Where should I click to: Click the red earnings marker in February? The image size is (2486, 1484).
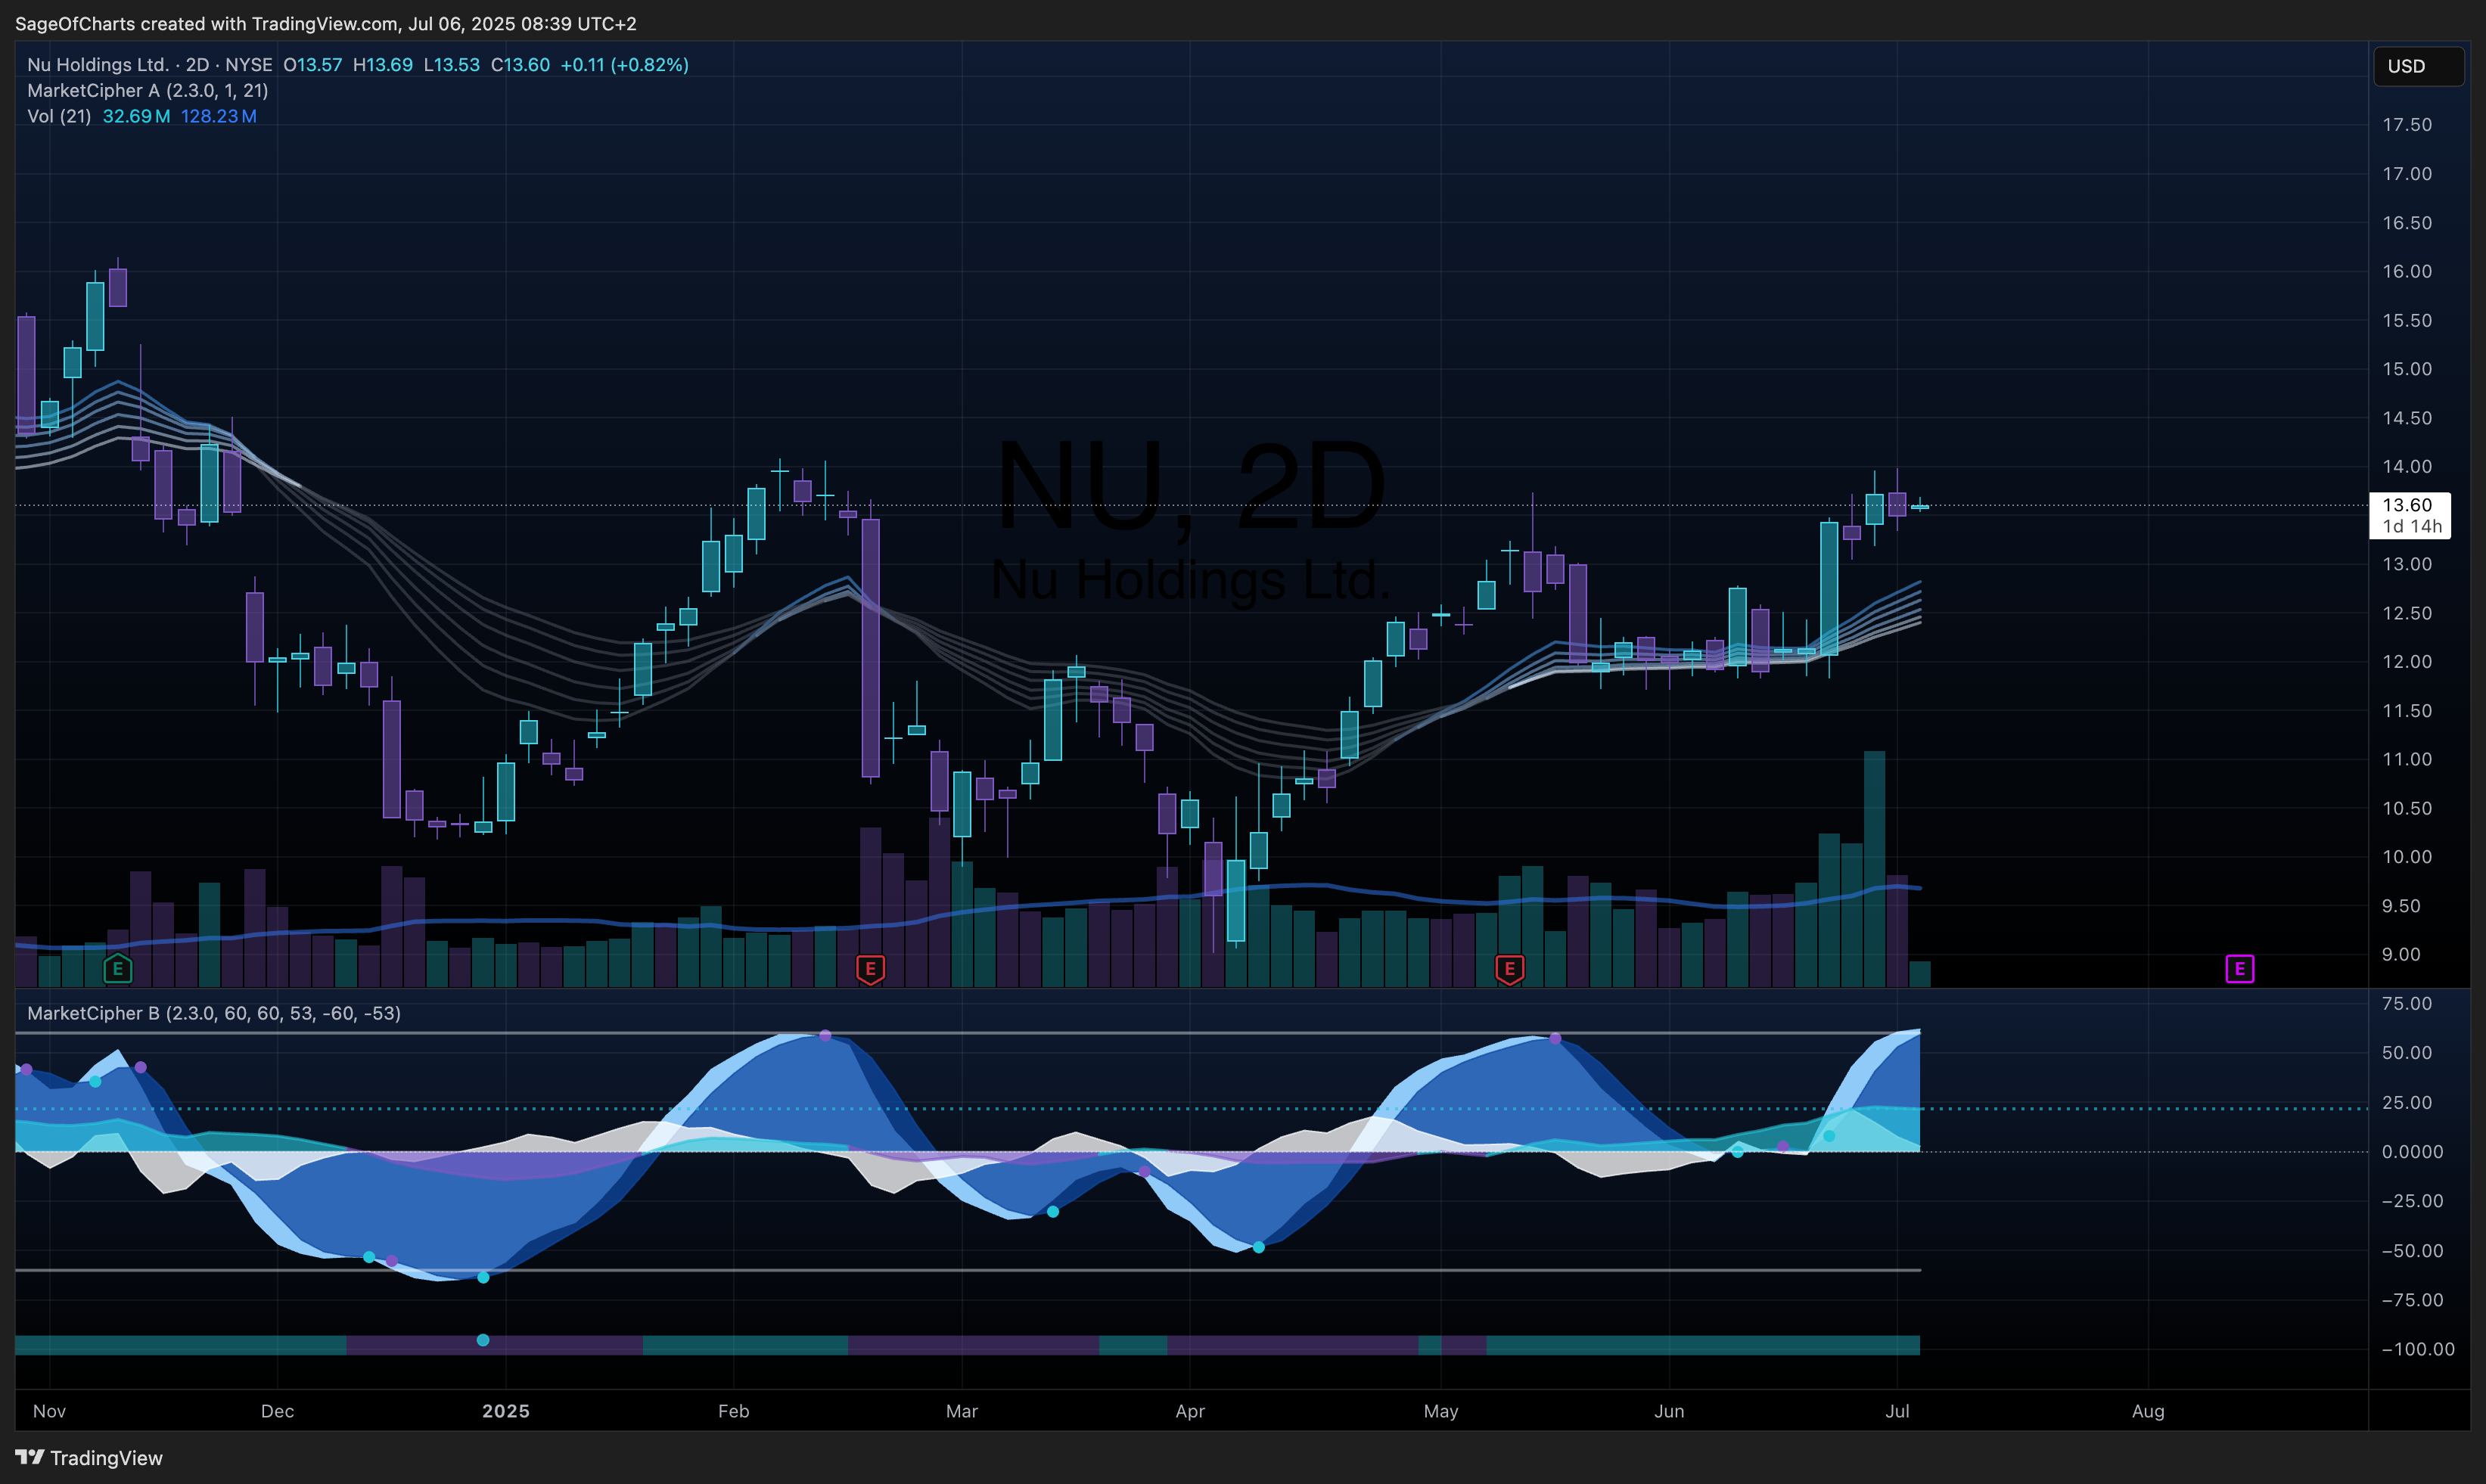870,968
